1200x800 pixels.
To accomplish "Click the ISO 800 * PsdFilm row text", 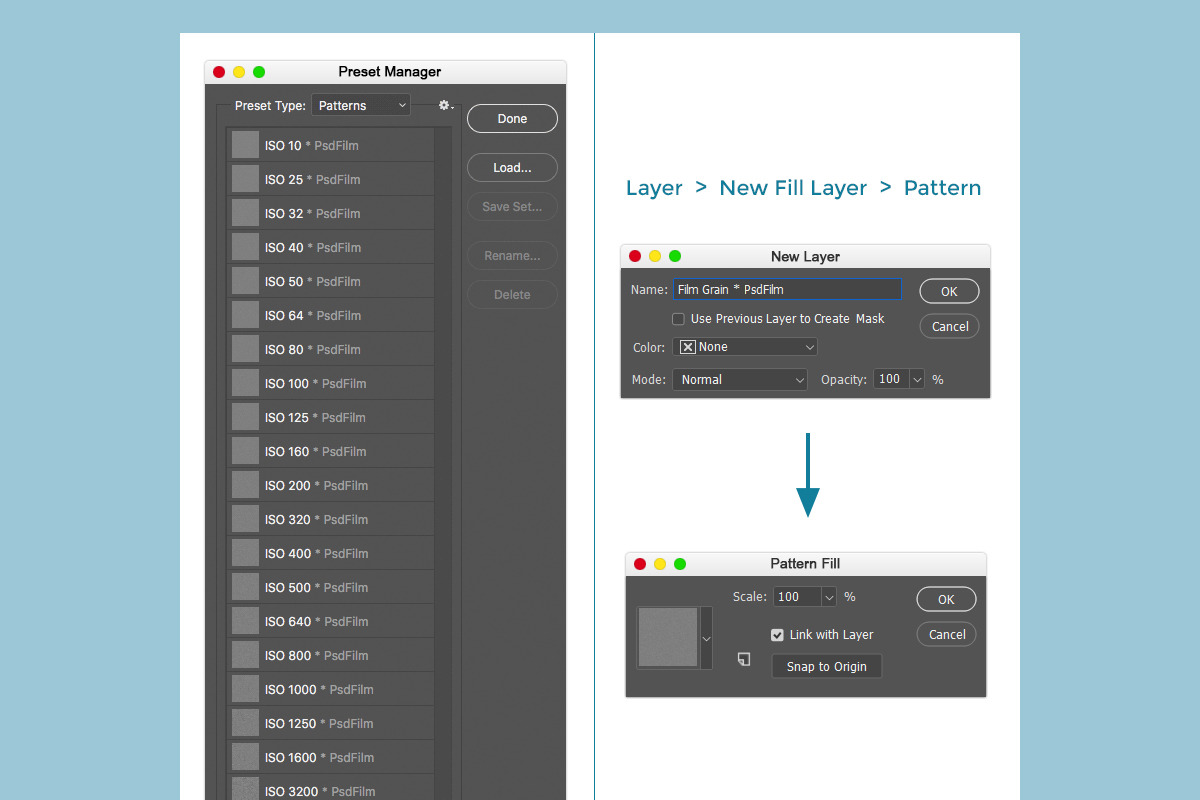I will coord(316,656).
